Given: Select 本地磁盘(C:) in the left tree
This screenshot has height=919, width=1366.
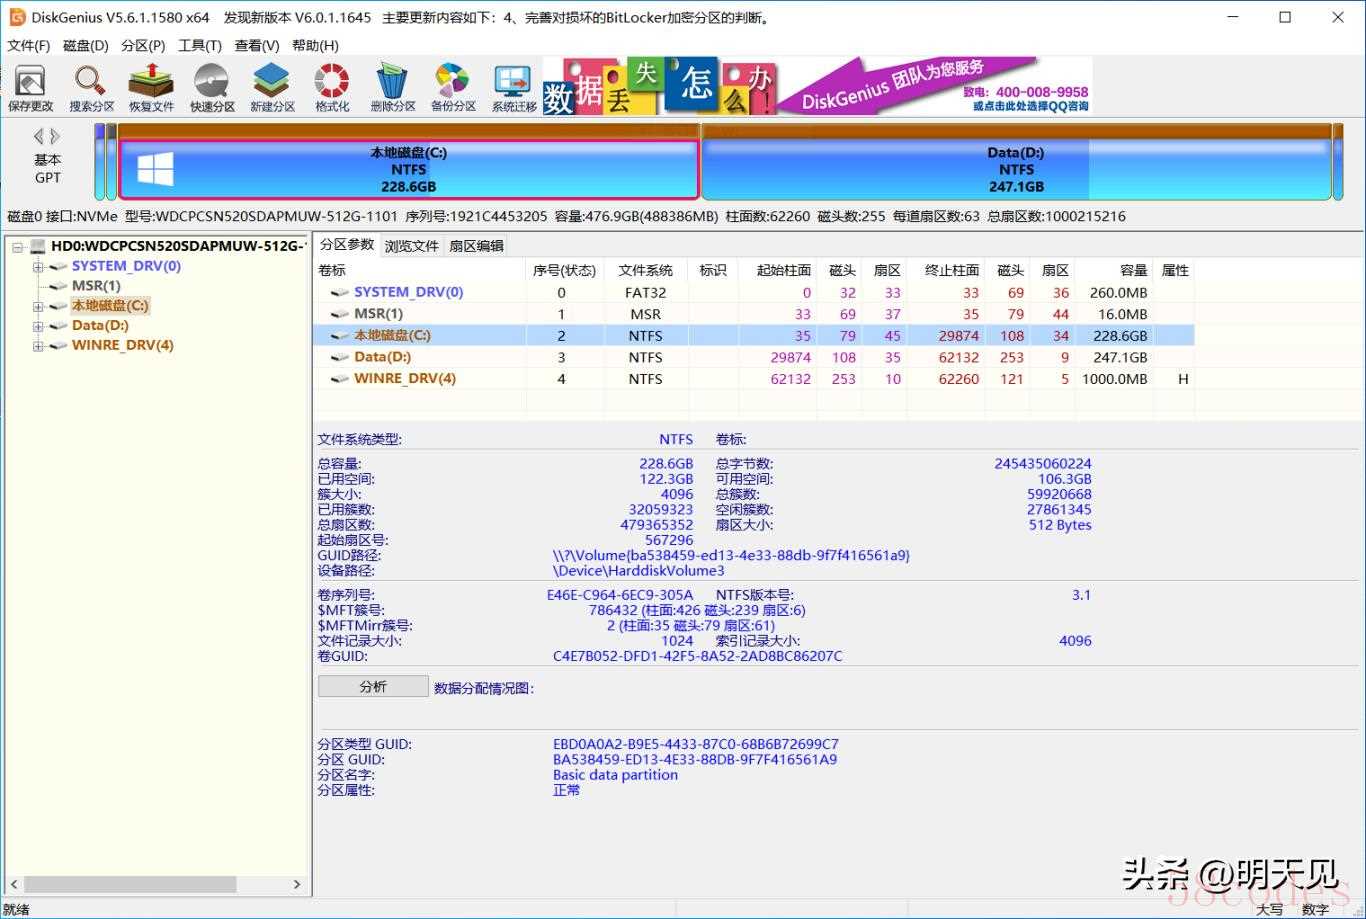Looking at the screenshot, I should [x=110, y=306].
